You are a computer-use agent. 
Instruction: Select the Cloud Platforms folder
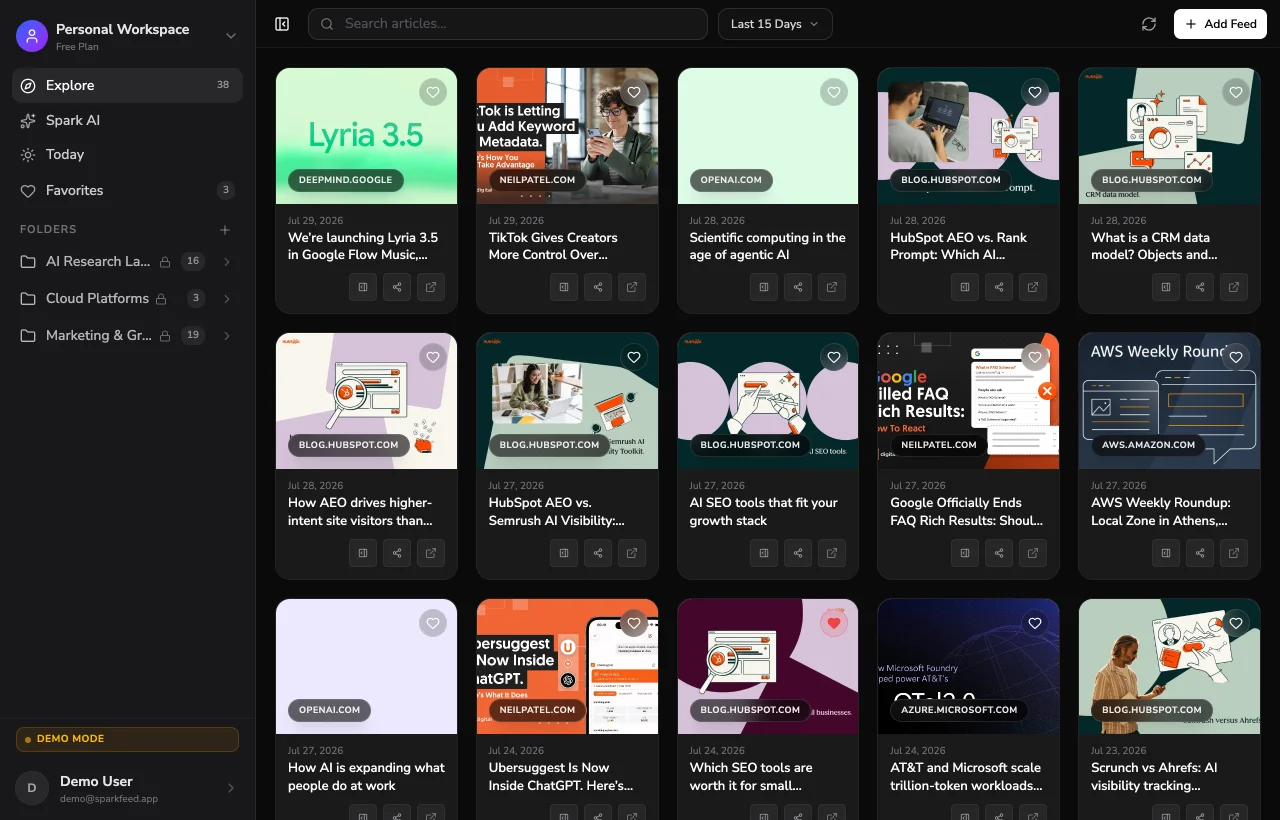(97, 298)
